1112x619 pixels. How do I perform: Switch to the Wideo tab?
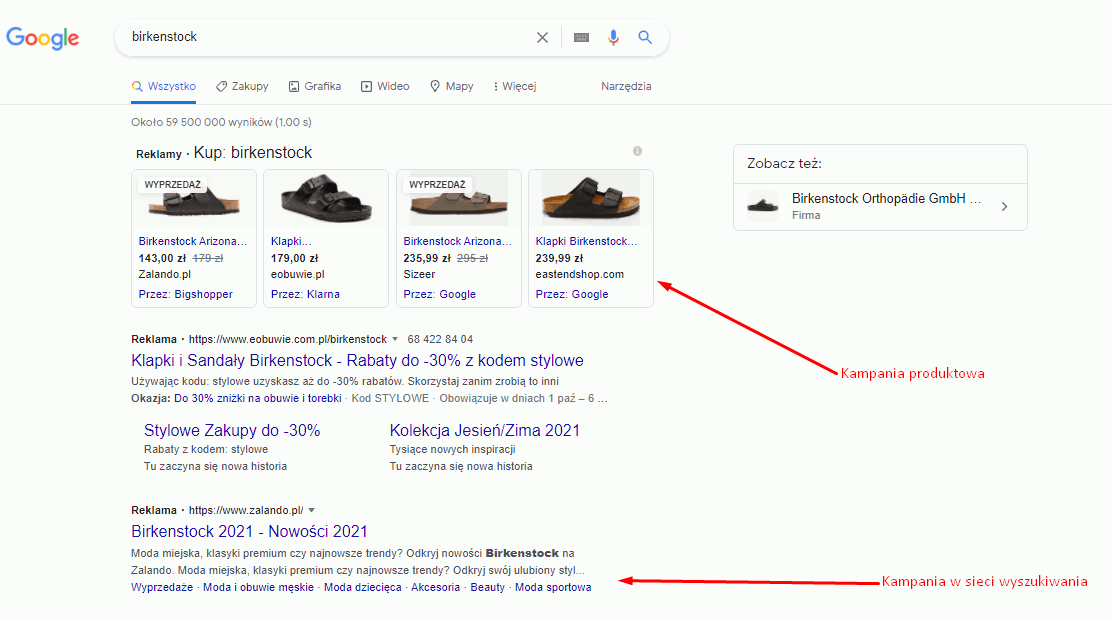click(385, 87)
